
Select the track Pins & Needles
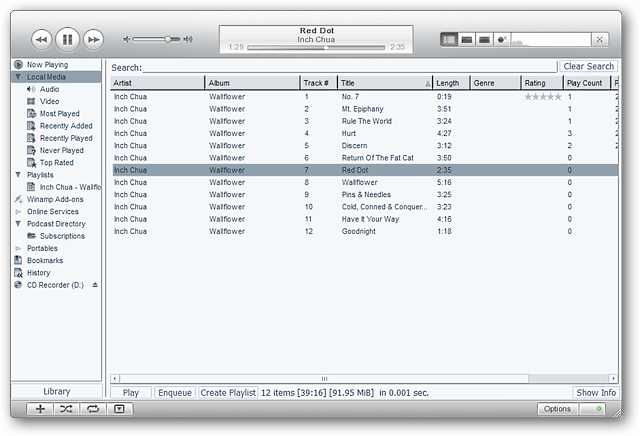366,195
